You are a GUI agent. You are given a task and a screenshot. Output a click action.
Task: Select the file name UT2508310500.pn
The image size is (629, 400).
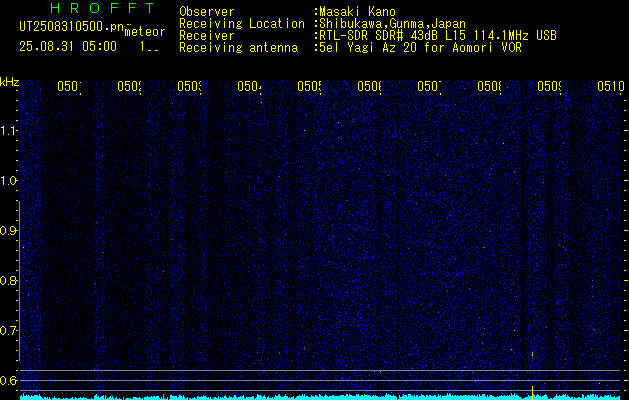coord(71,27)
